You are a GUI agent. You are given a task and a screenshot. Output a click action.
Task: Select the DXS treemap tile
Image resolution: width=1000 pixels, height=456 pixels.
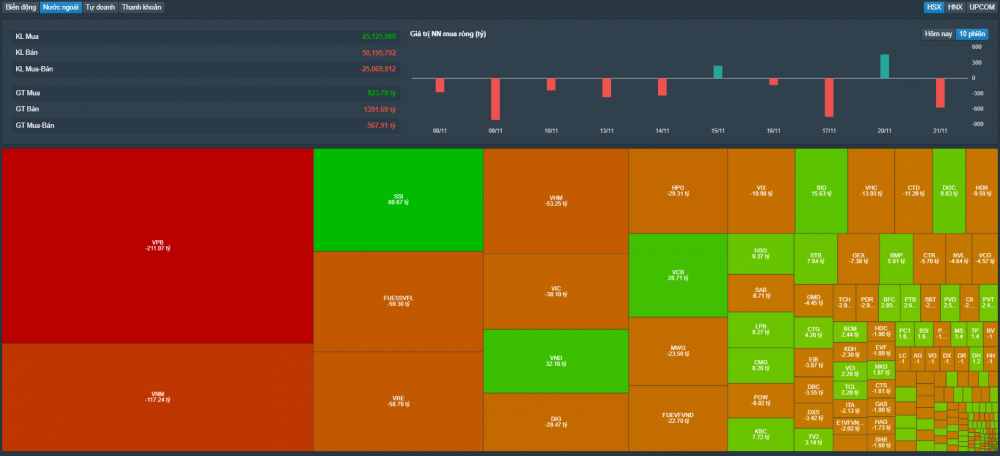814,415
